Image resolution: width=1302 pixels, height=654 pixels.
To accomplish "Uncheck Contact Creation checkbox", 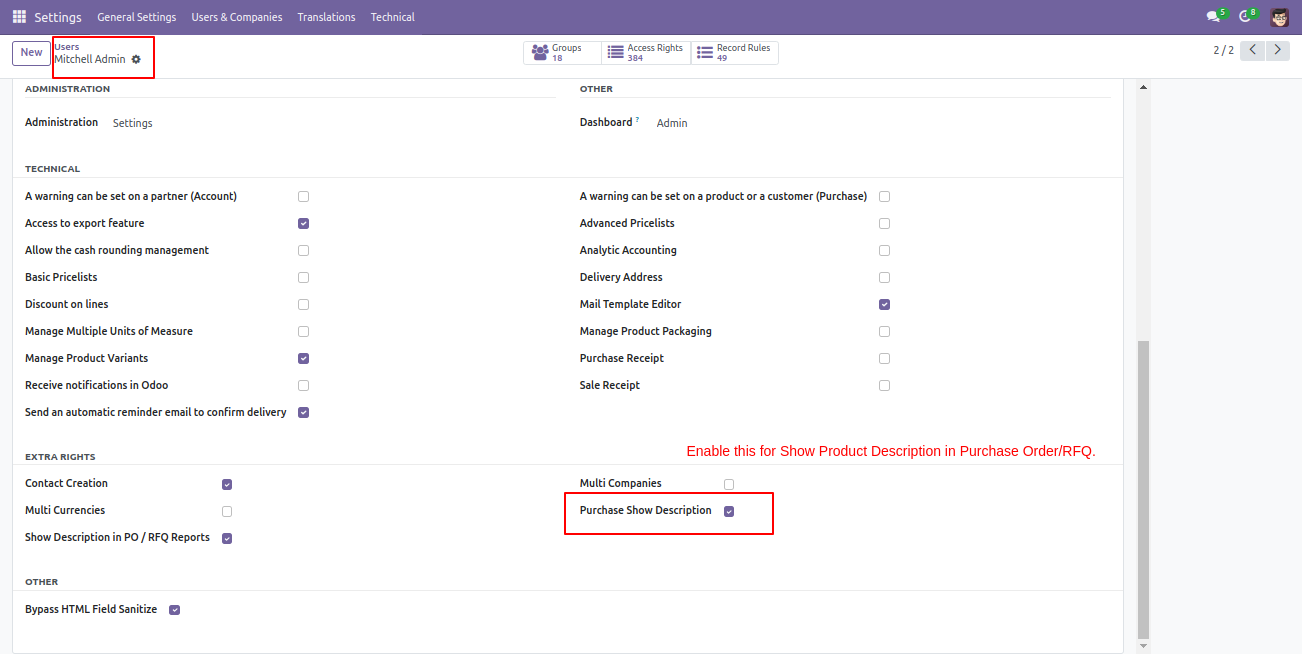I will [227, 485].
